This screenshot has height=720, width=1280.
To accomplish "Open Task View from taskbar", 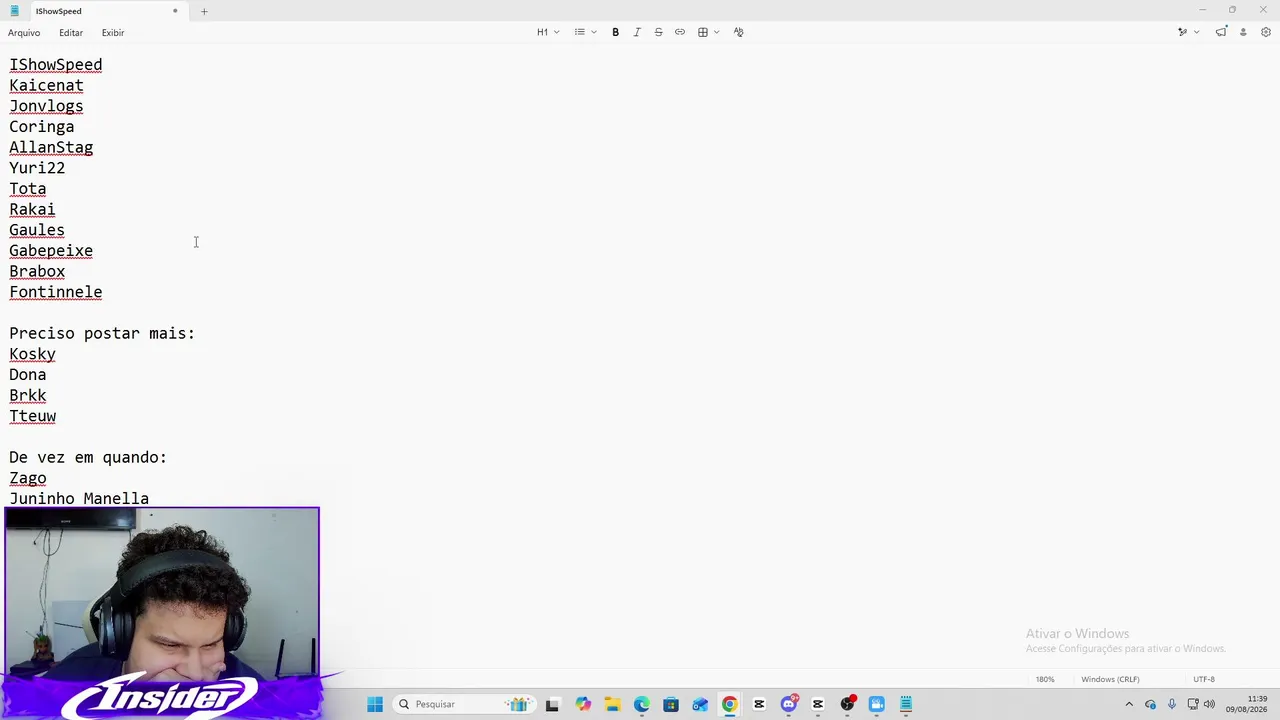I will click(552, 704).
